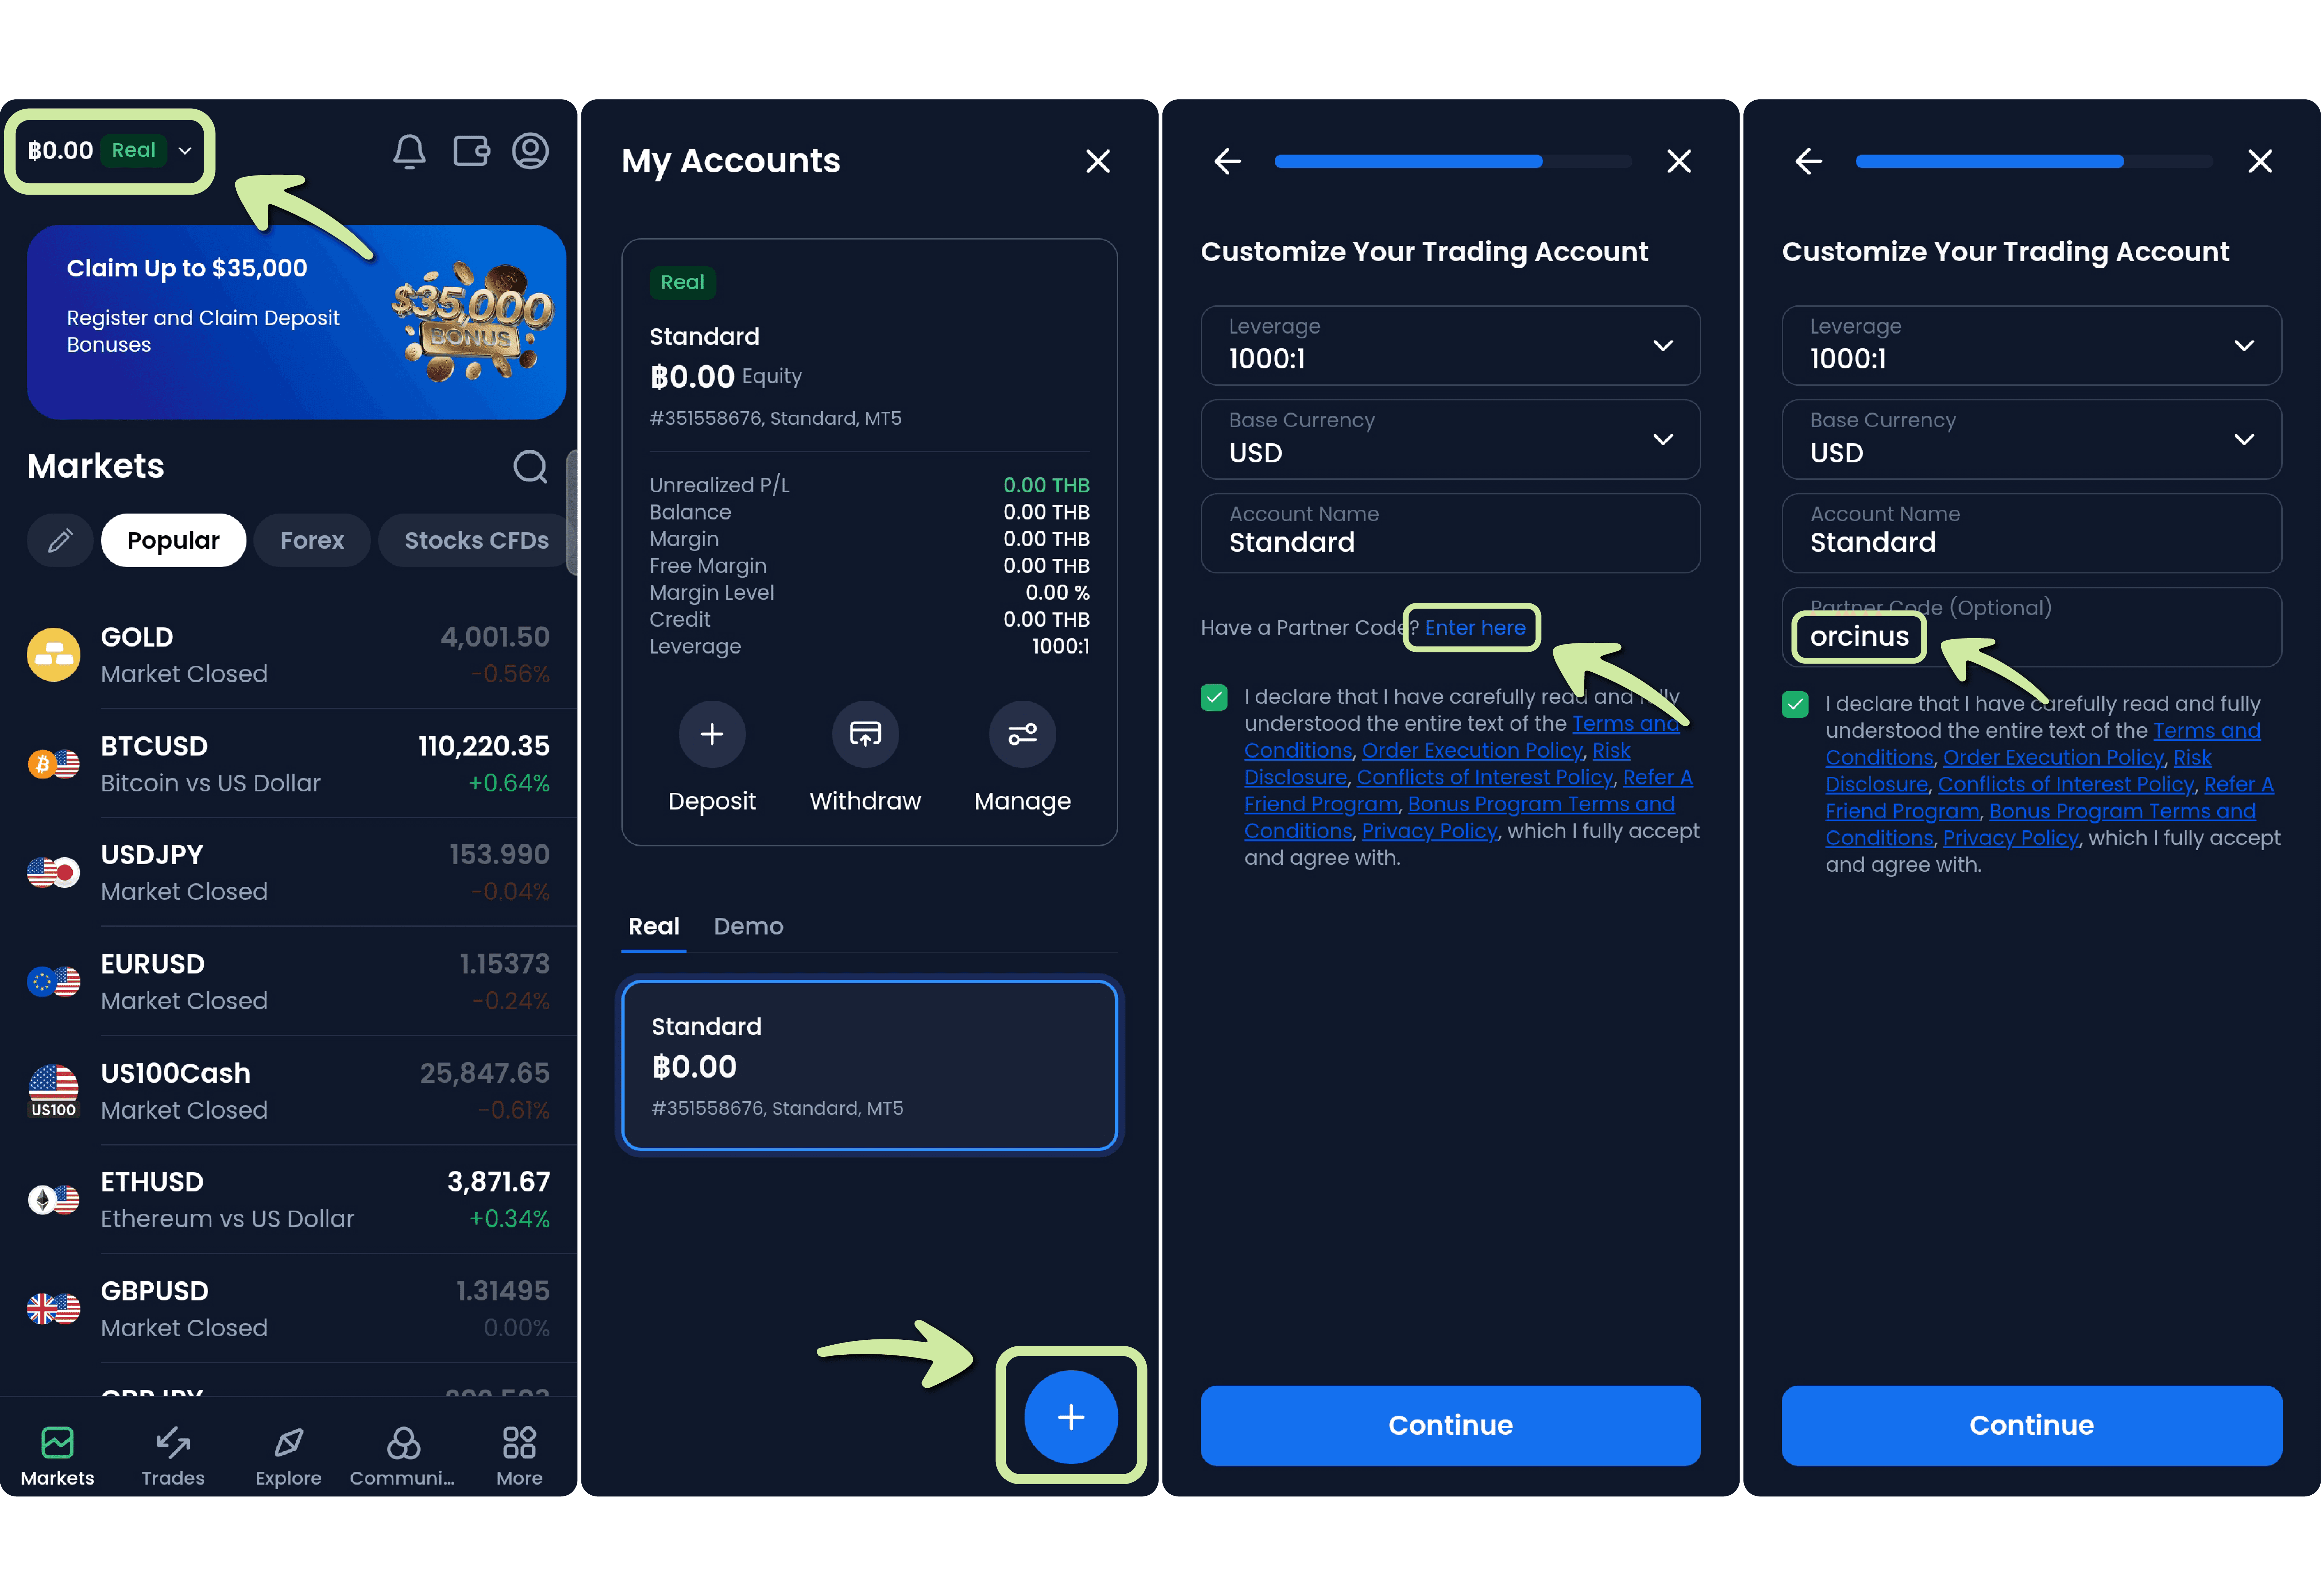Tap the Withdraw icon
2321x1596 pixels.
click(x=865, y=735)
